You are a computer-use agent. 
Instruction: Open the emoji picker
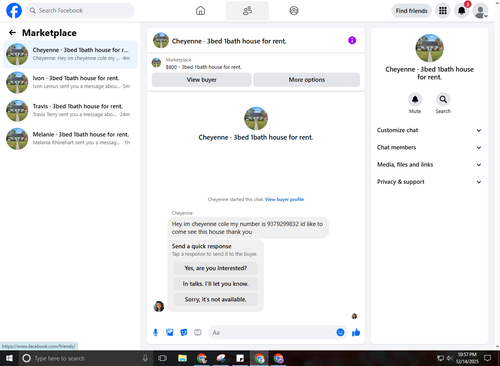[340, 332]
